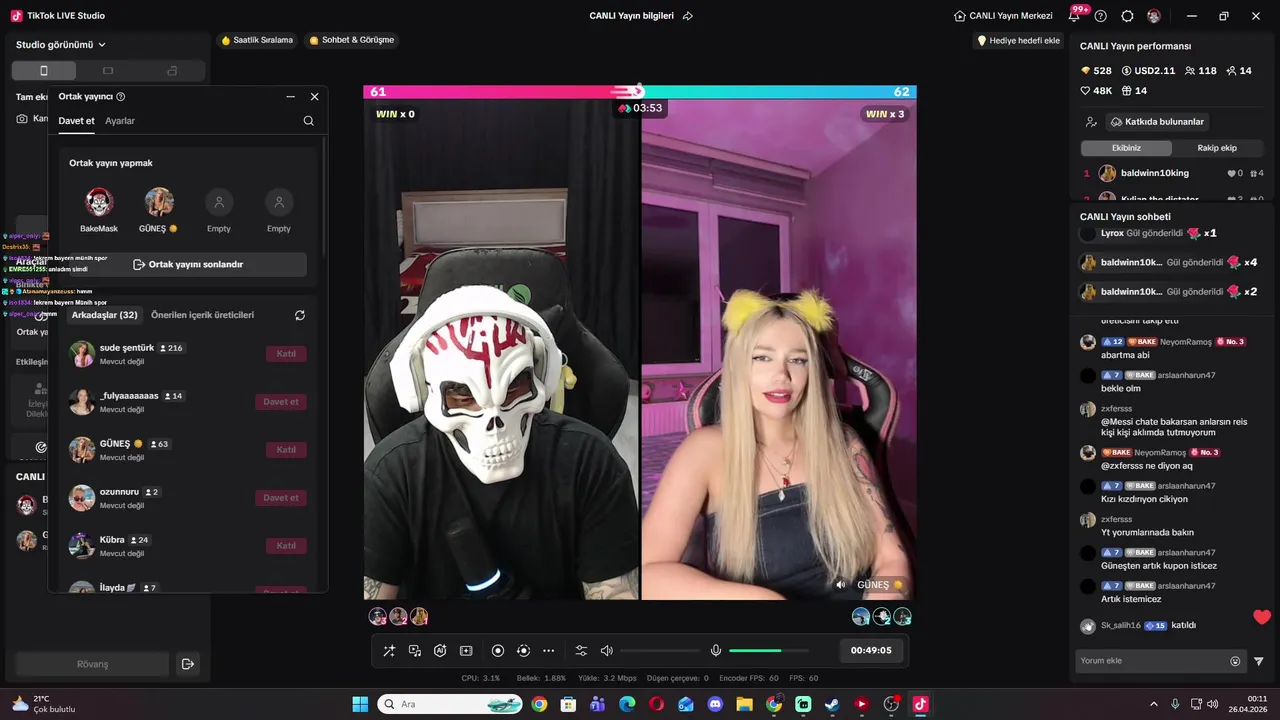Click the Rövanş button
This screenshot has width=1280, height=720.
tap(92, 664)
